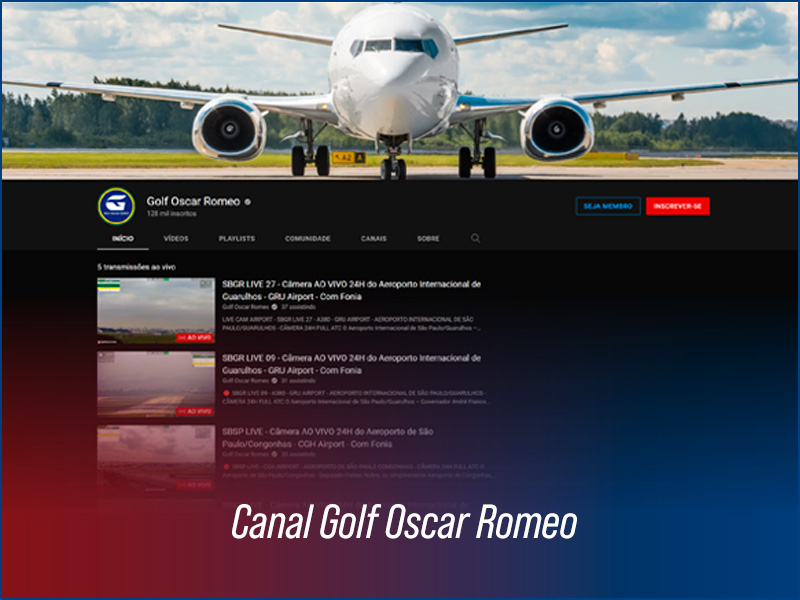Click the '128 mil inscritos' subscriber count
The width and height of the screenshot is (800, 600).
coord(171,214)
